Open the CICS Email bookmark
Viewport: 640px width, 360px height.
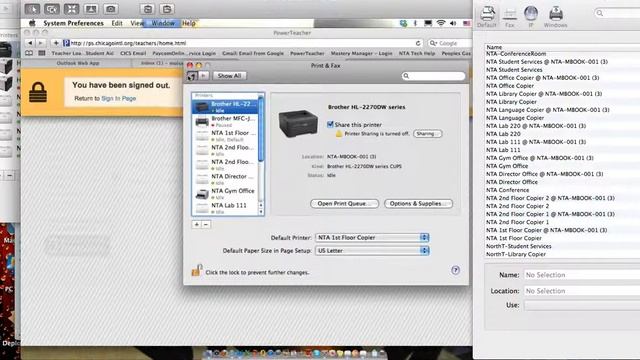(x=133, y=53)
